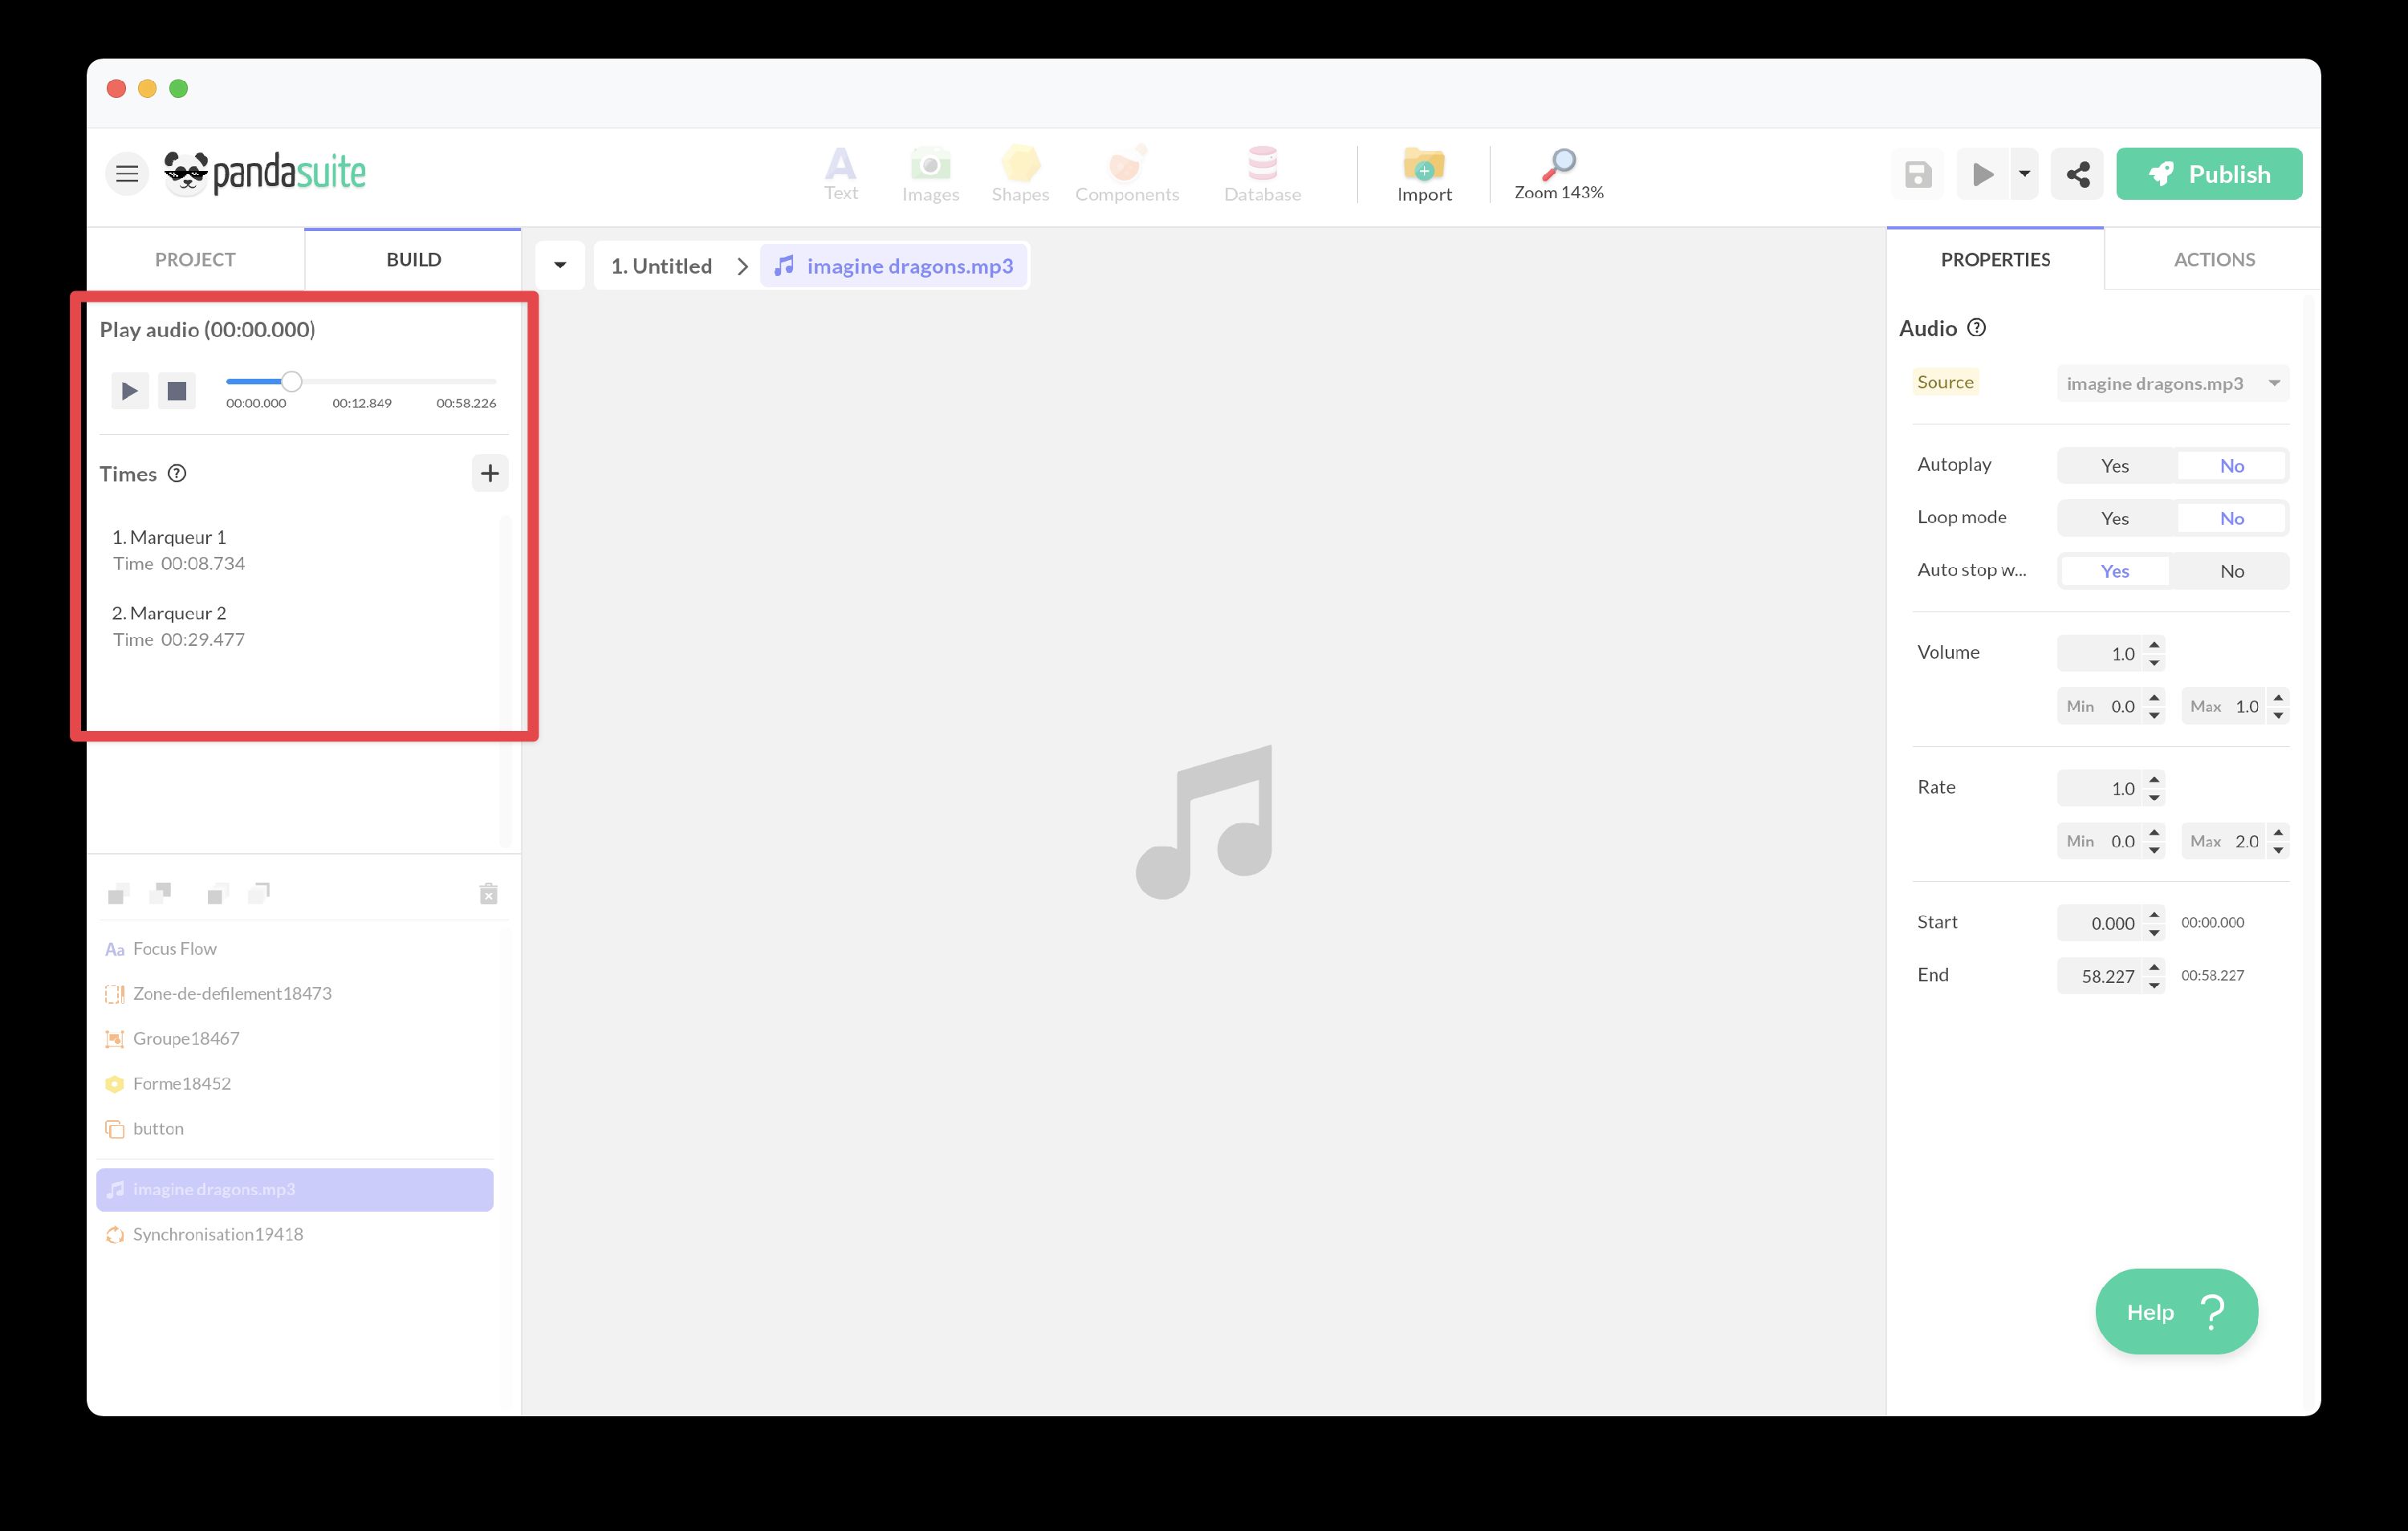The image size is (2408, 1531).
Task: Set Loop mode to Yes
Action: tap(2114, 518)
